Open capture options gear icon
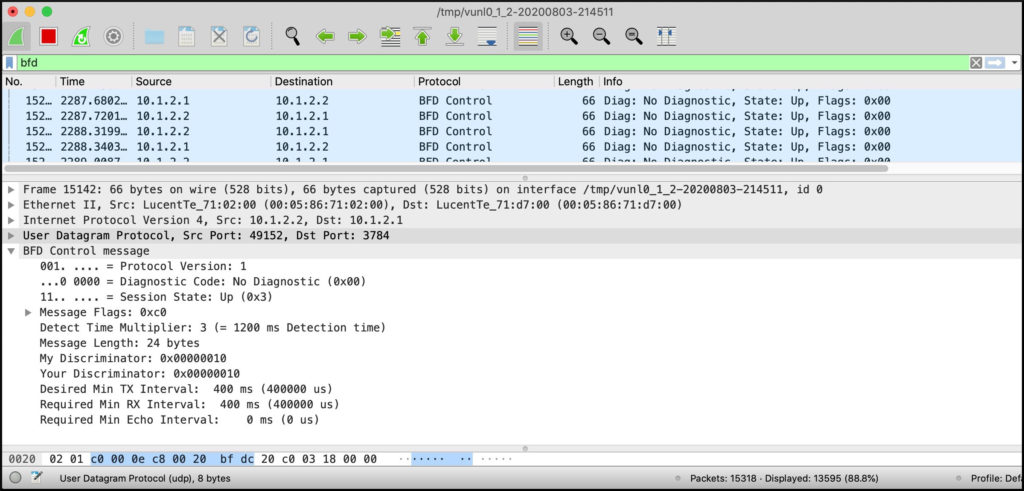The width and height of the screenshot is (1024, 491). (x=113, y=36)
